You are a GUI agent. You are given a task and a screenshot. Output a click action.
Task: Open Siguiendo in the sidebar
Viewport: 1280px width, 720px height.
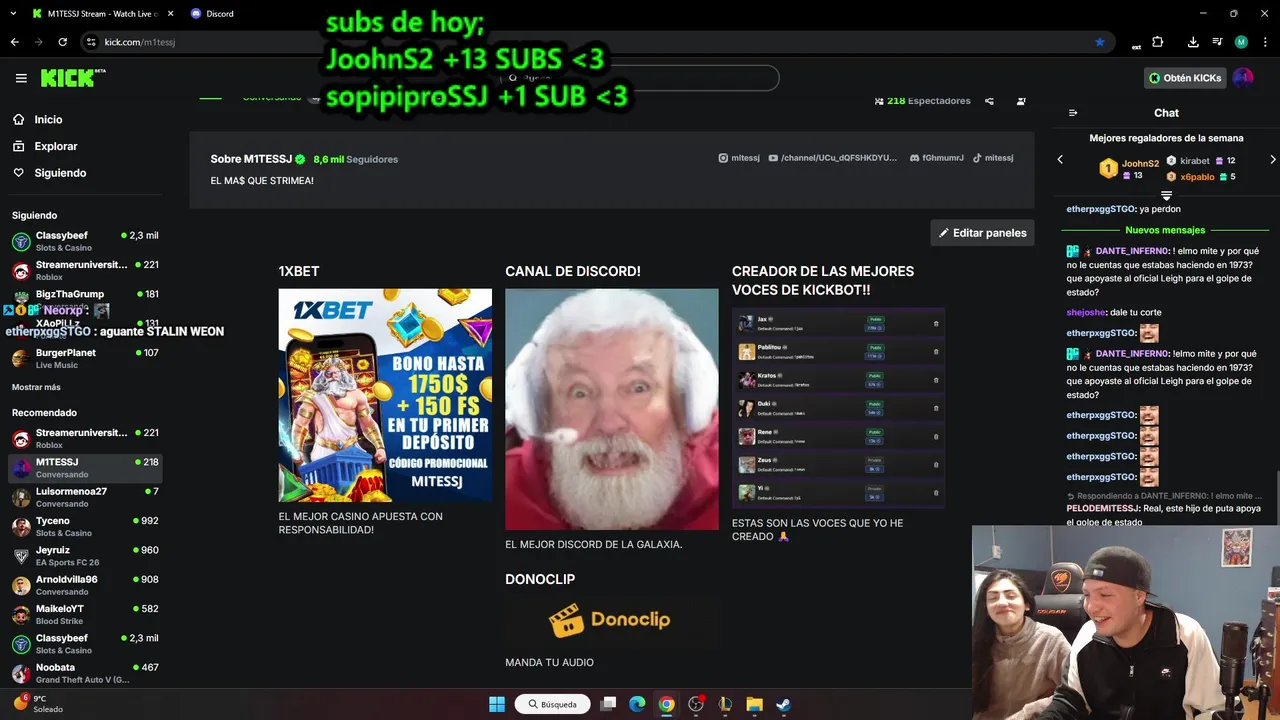60,173
